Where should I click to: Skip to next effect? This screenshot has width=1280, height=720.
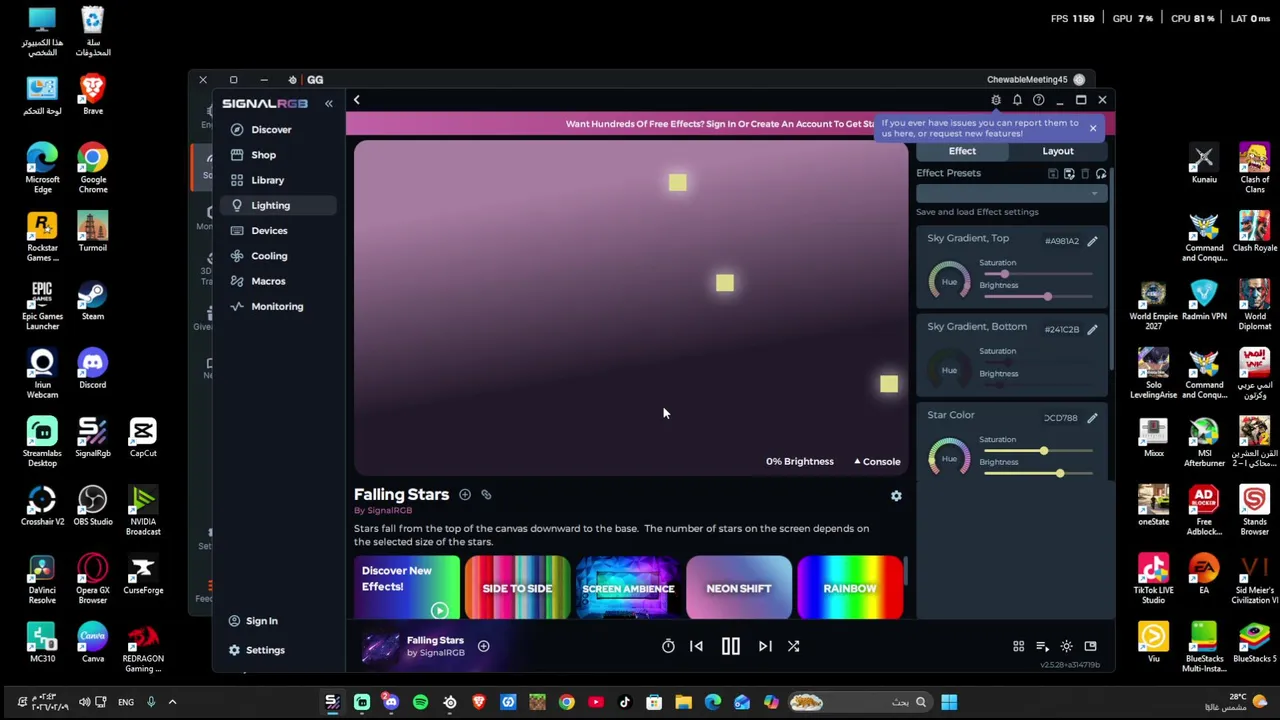point(765,647)
